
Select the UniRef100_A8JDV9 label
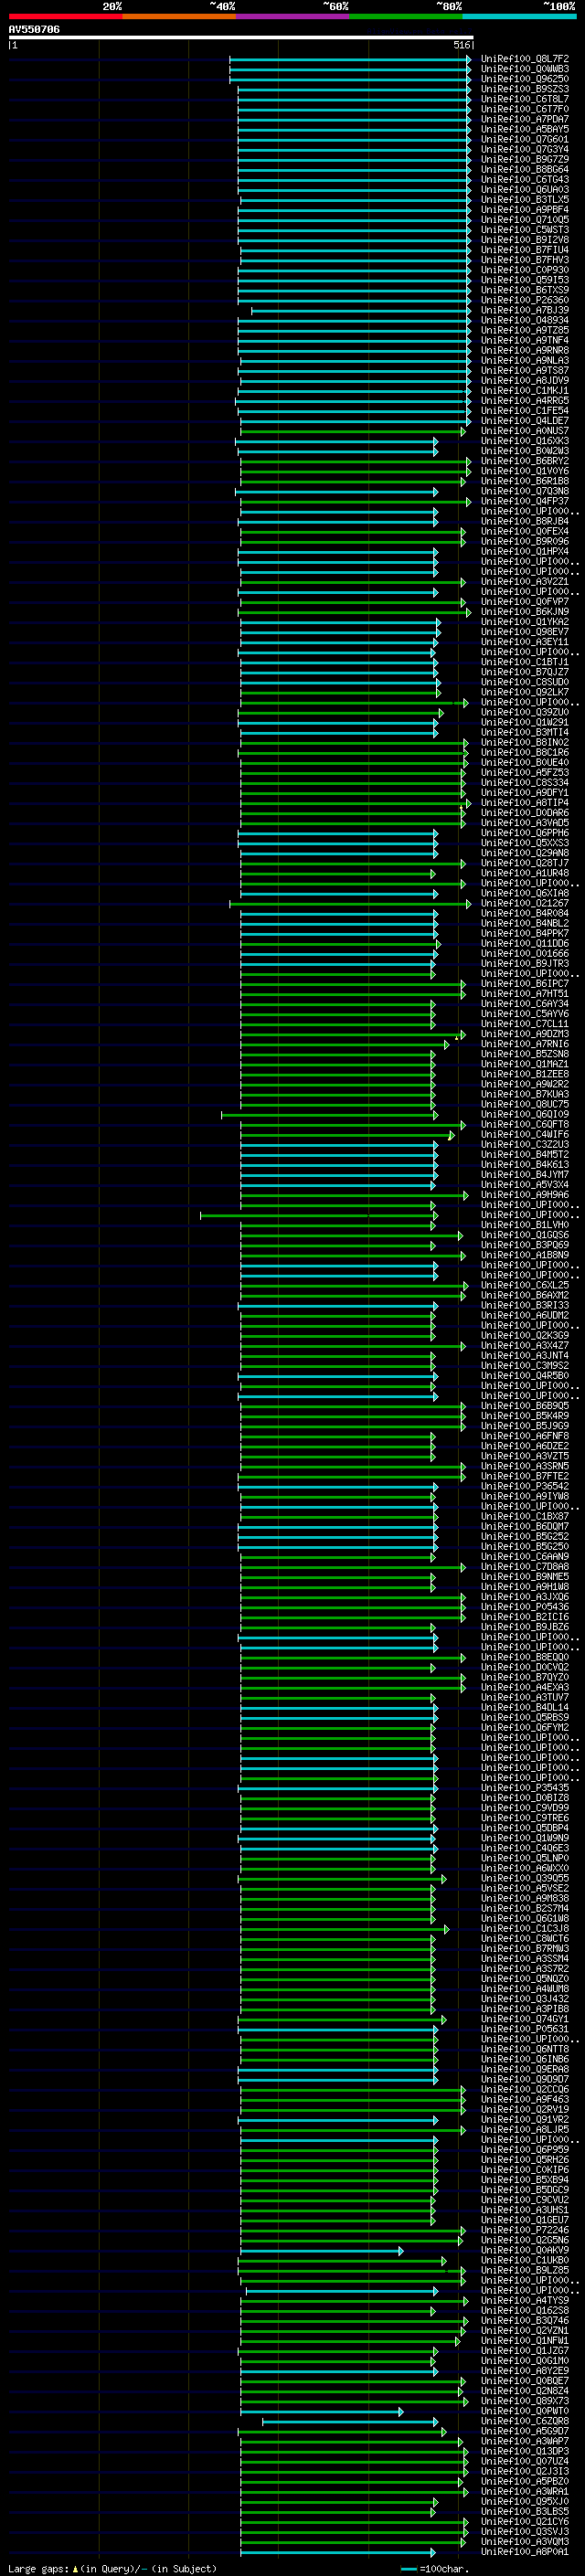click(525, 380)
